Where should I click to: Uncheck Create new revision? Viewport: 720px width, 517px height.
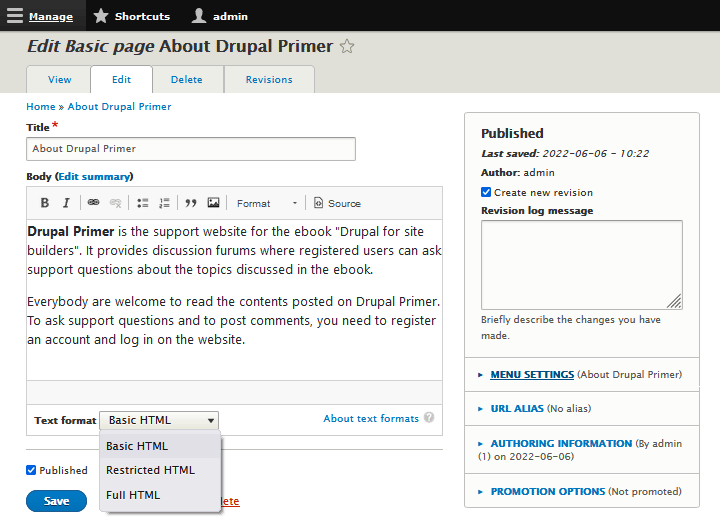tap(486, 192)
